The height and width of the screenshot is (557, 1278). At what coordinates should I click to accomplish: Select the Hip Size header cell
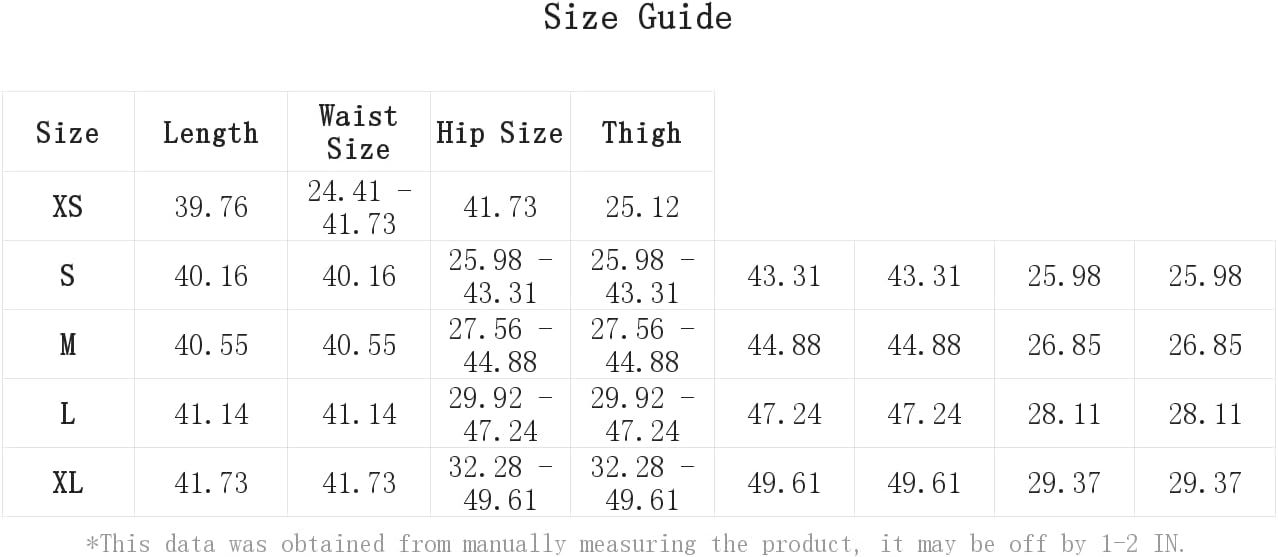click(500, 133)
